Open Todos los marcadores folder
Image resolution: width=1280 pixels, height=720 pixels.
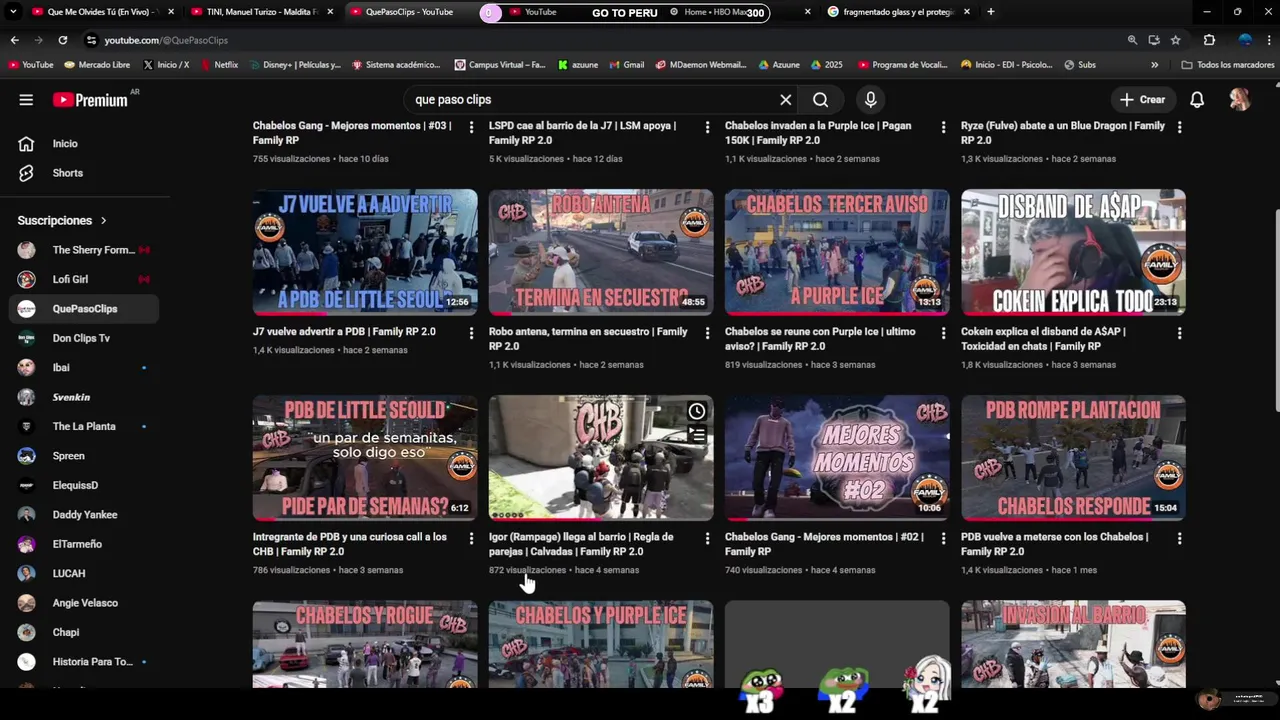(x=1227, y=65)
